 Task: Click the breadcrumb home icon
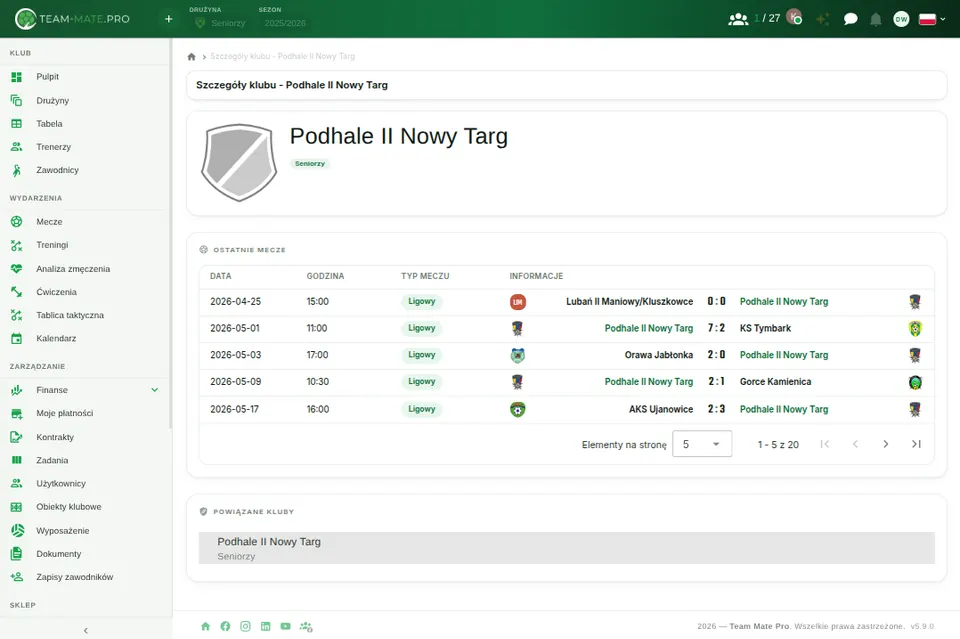point(192,56)
